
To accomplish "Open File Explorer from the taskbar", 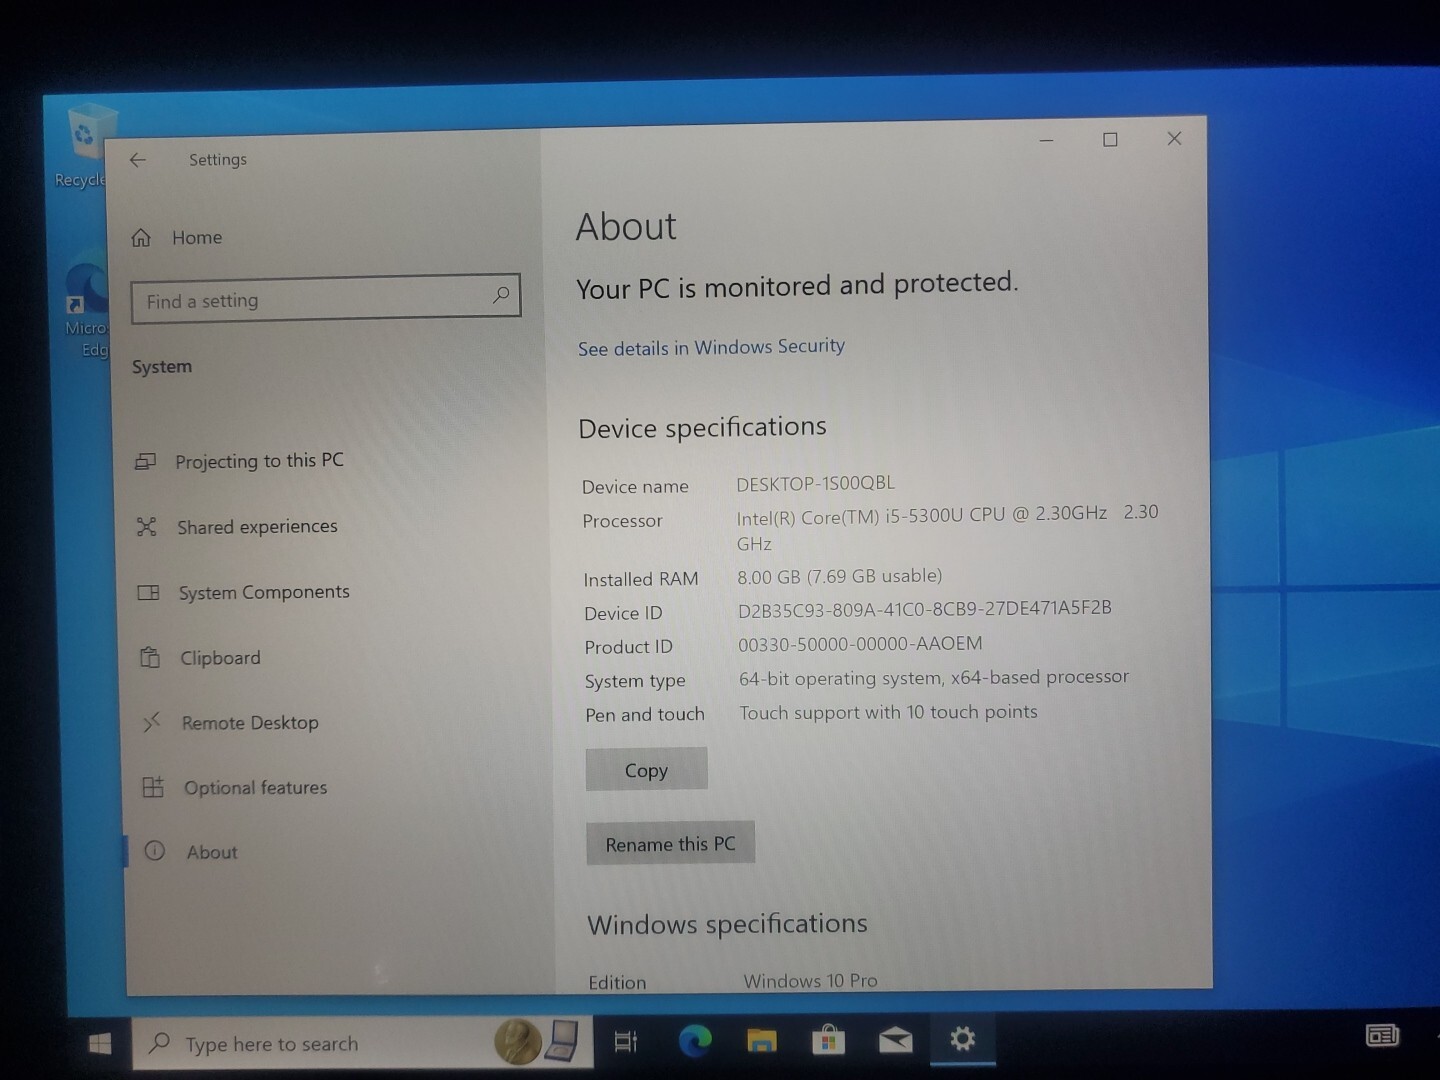I will tap(762, 1041).
